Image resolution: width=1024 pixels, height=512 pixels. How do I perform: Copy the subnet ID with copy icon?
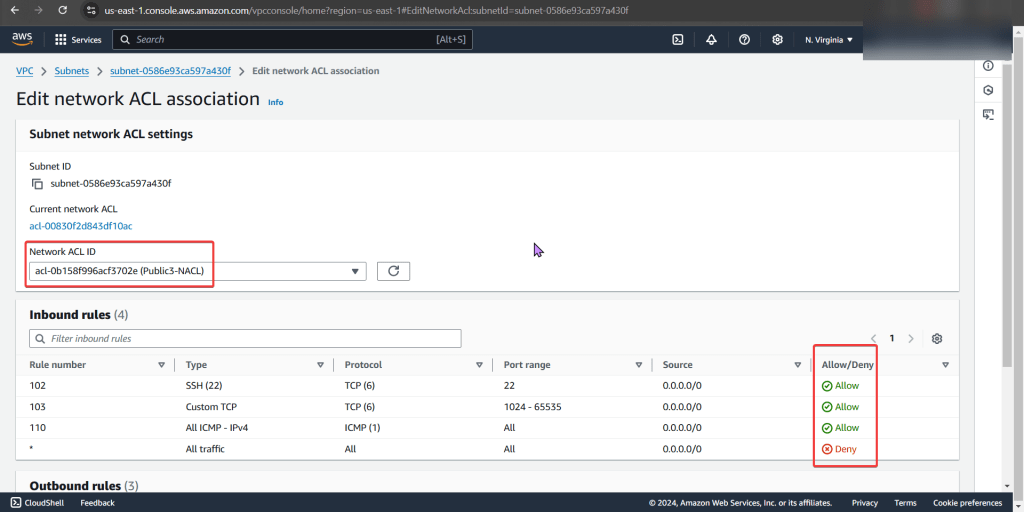pyautogui.click(x=37, y=184)
